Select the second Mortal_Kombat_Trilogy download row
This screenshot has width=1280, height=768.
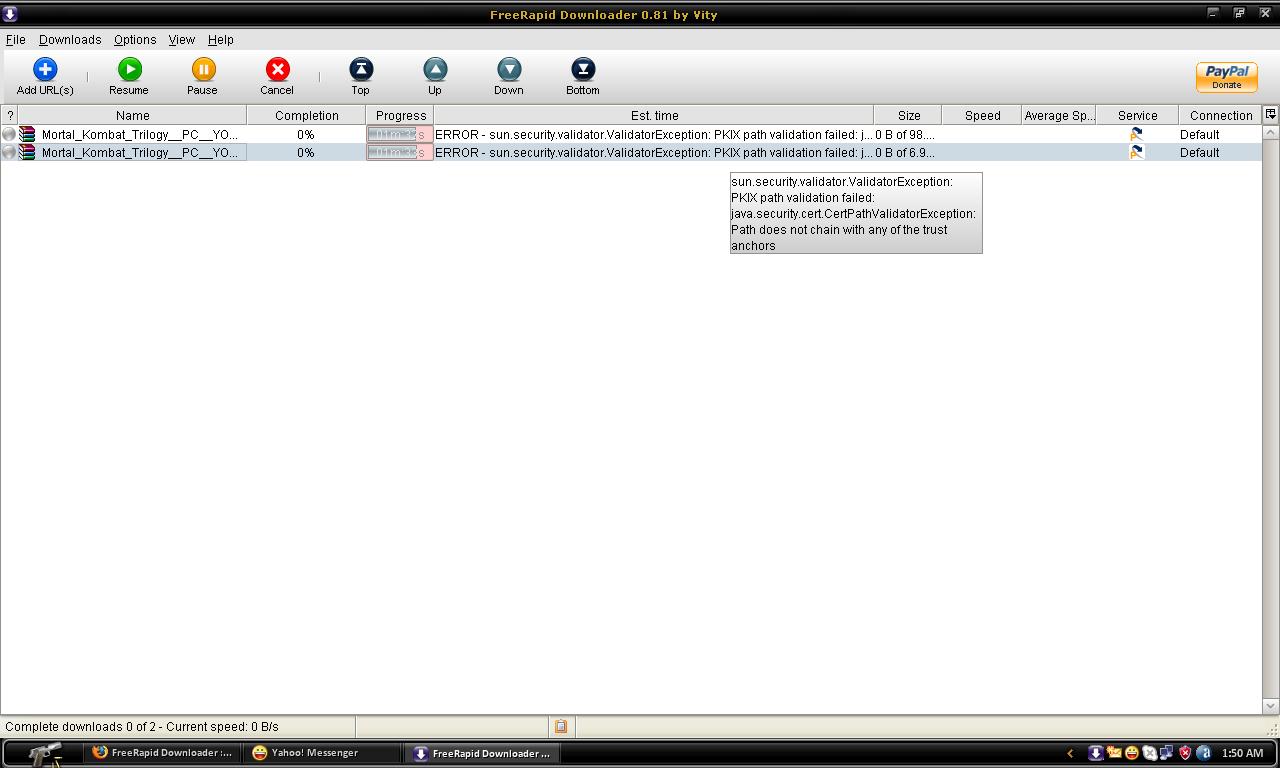tap(140, 153)
